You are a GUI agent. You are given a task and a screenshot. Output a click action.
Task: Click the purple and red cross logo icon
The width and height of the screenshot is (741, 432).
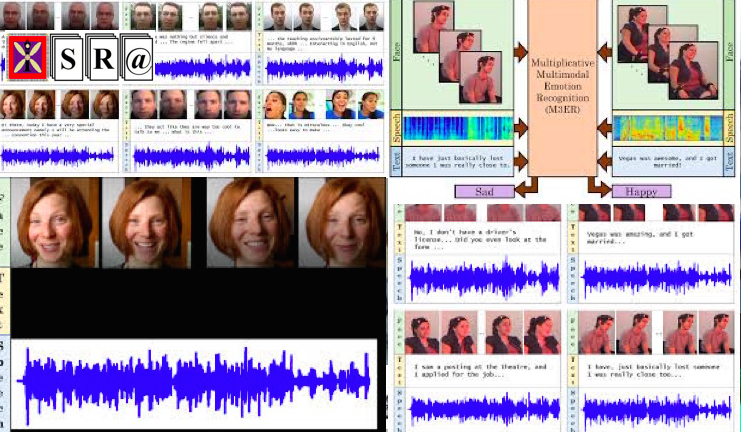pyautogui.click(x=27, y=57)
